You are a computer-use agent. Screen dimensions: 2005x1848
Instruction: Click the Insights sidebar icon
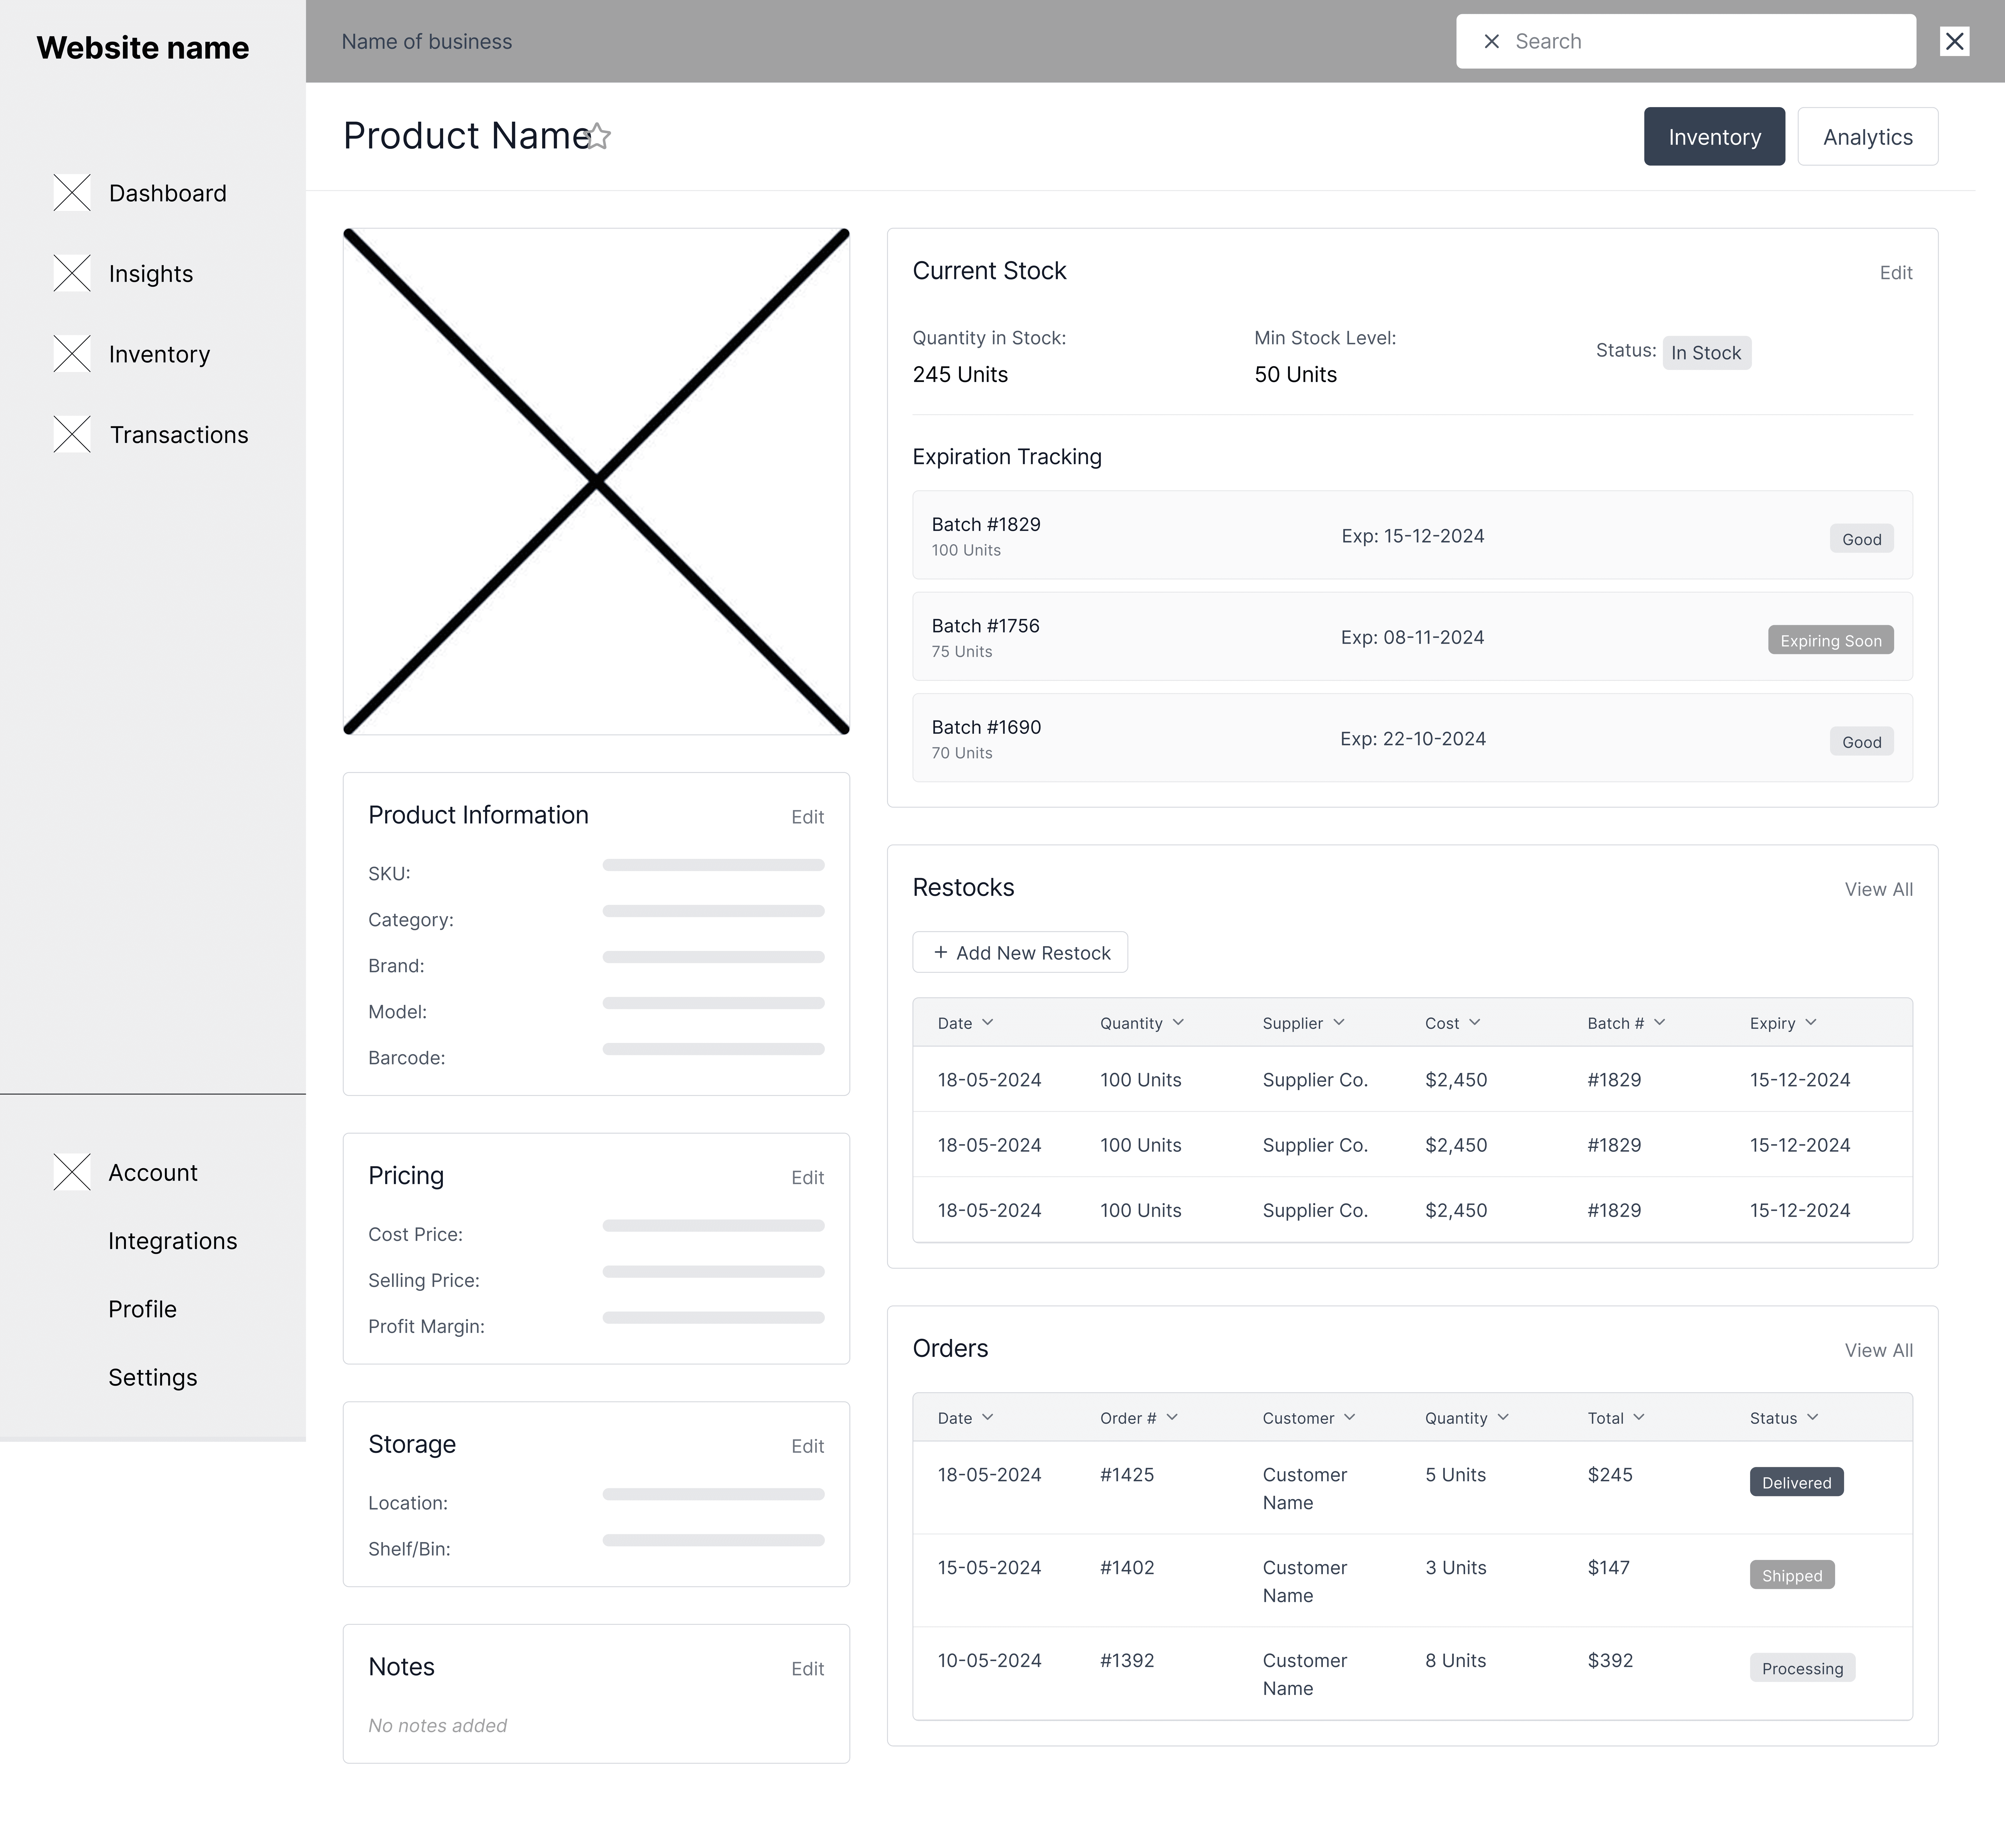tap(72, 273)
